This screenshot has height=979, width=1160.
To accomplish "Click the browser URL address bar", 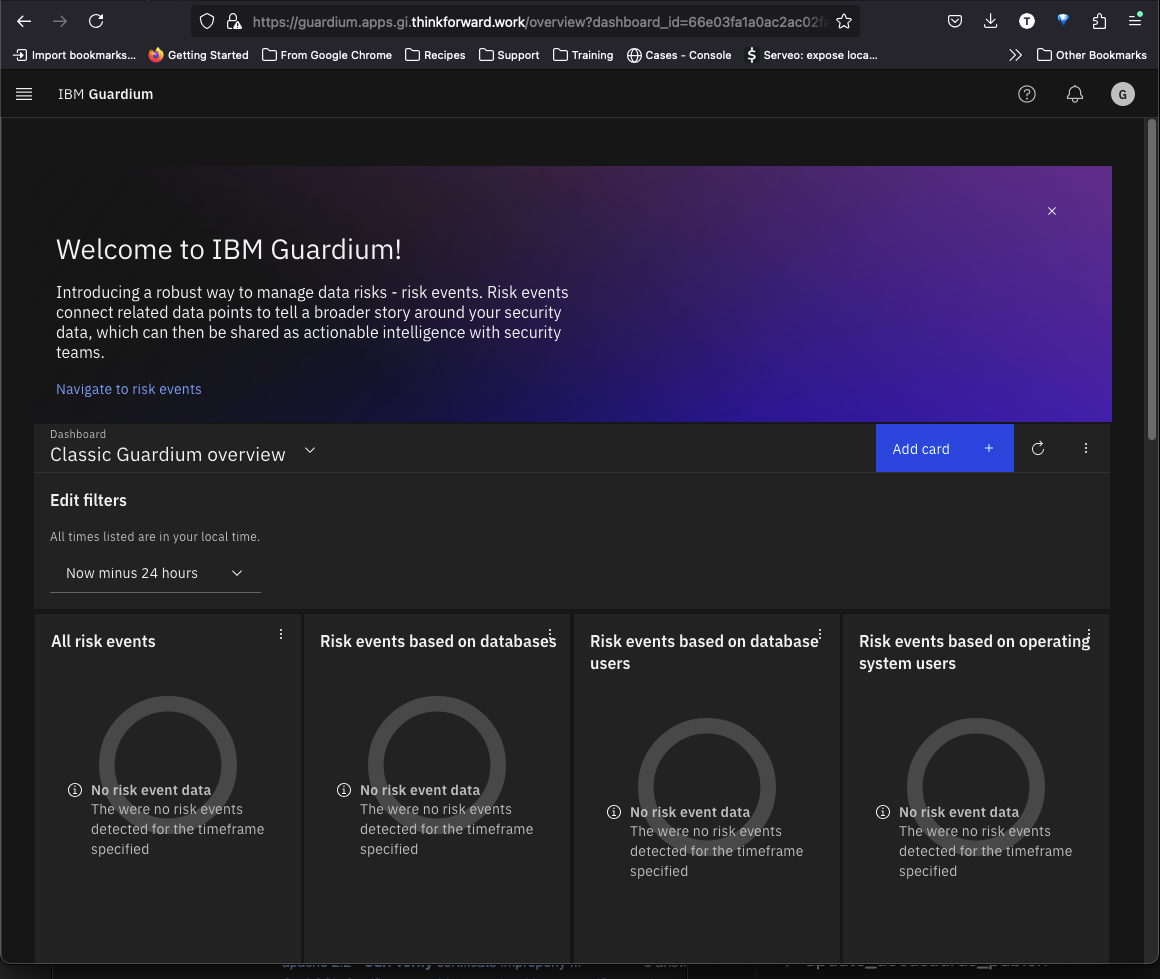I will 530,21.
